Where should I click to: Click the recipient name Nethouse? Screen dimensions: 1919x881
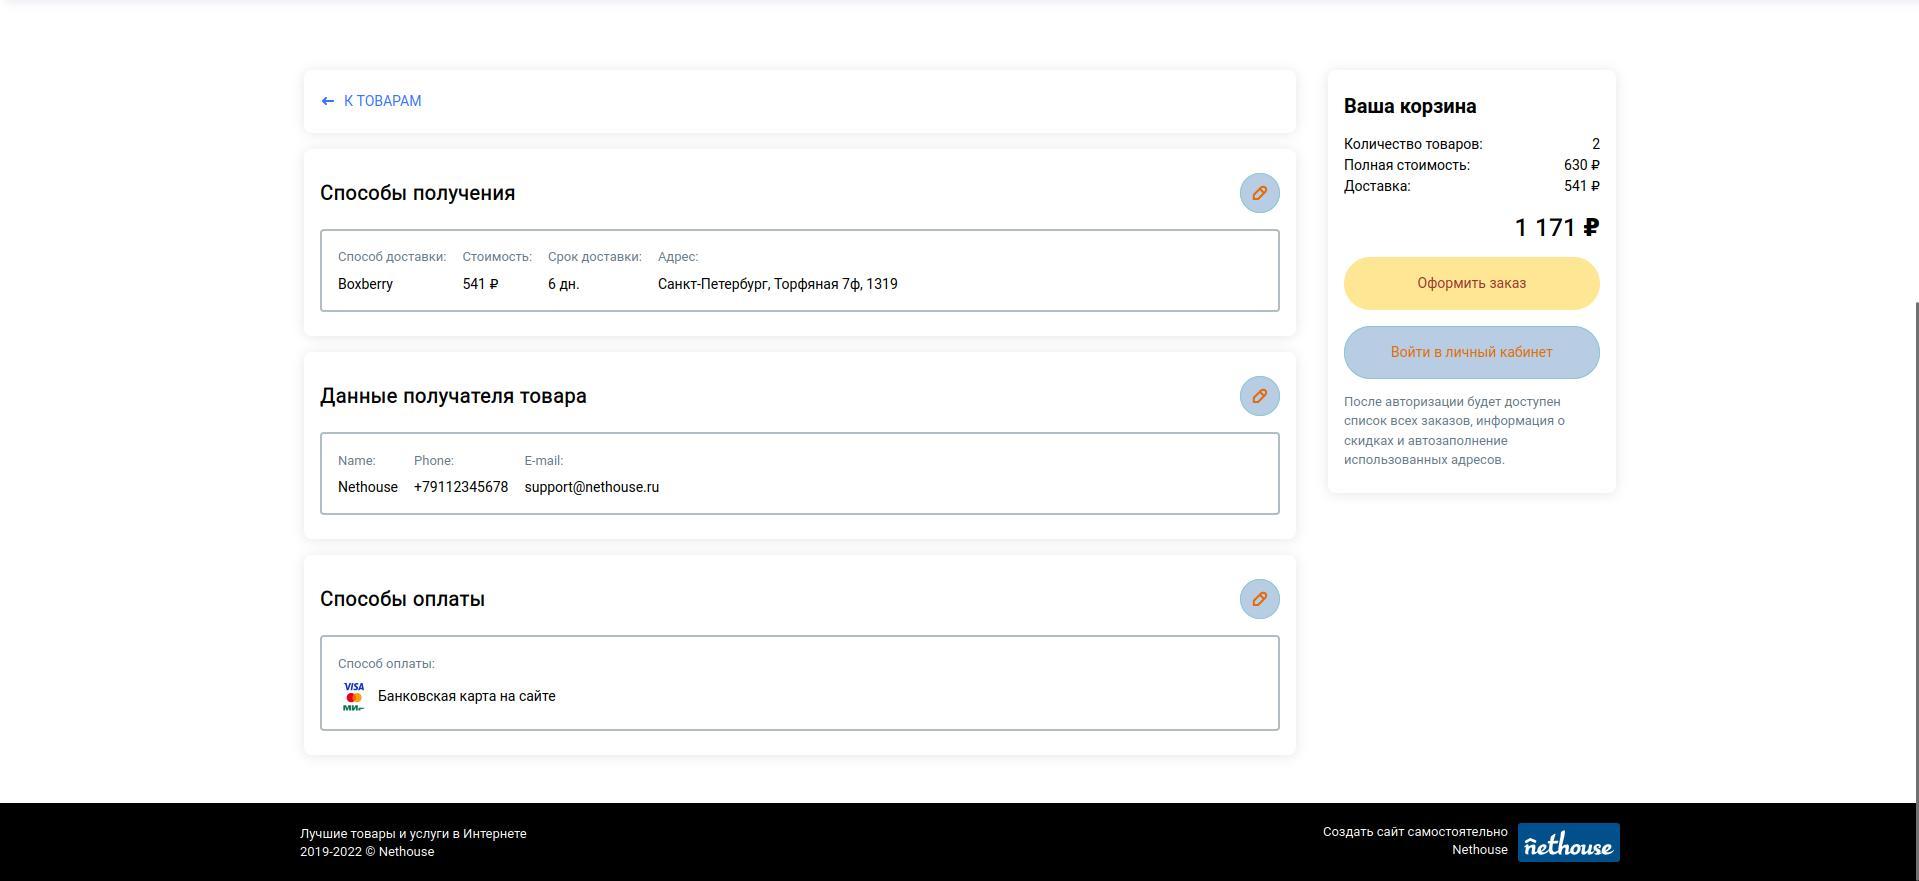367,487
